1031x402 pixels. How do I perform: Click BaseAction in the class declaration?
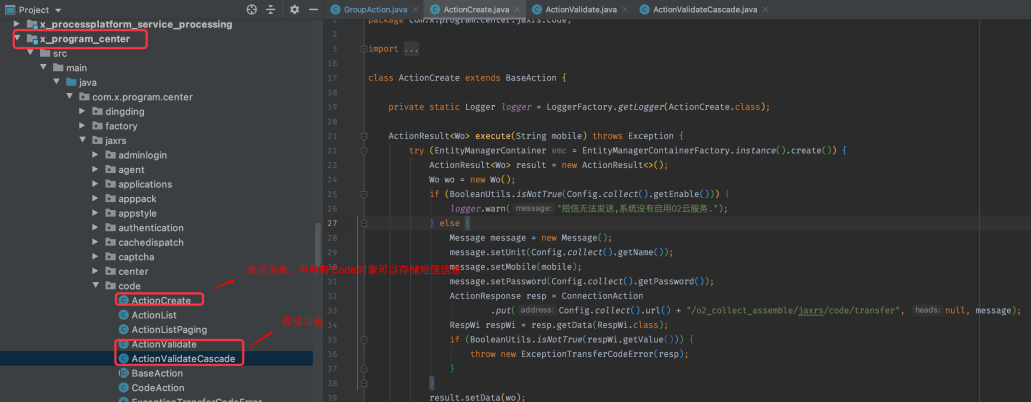(x=531, y=78)
